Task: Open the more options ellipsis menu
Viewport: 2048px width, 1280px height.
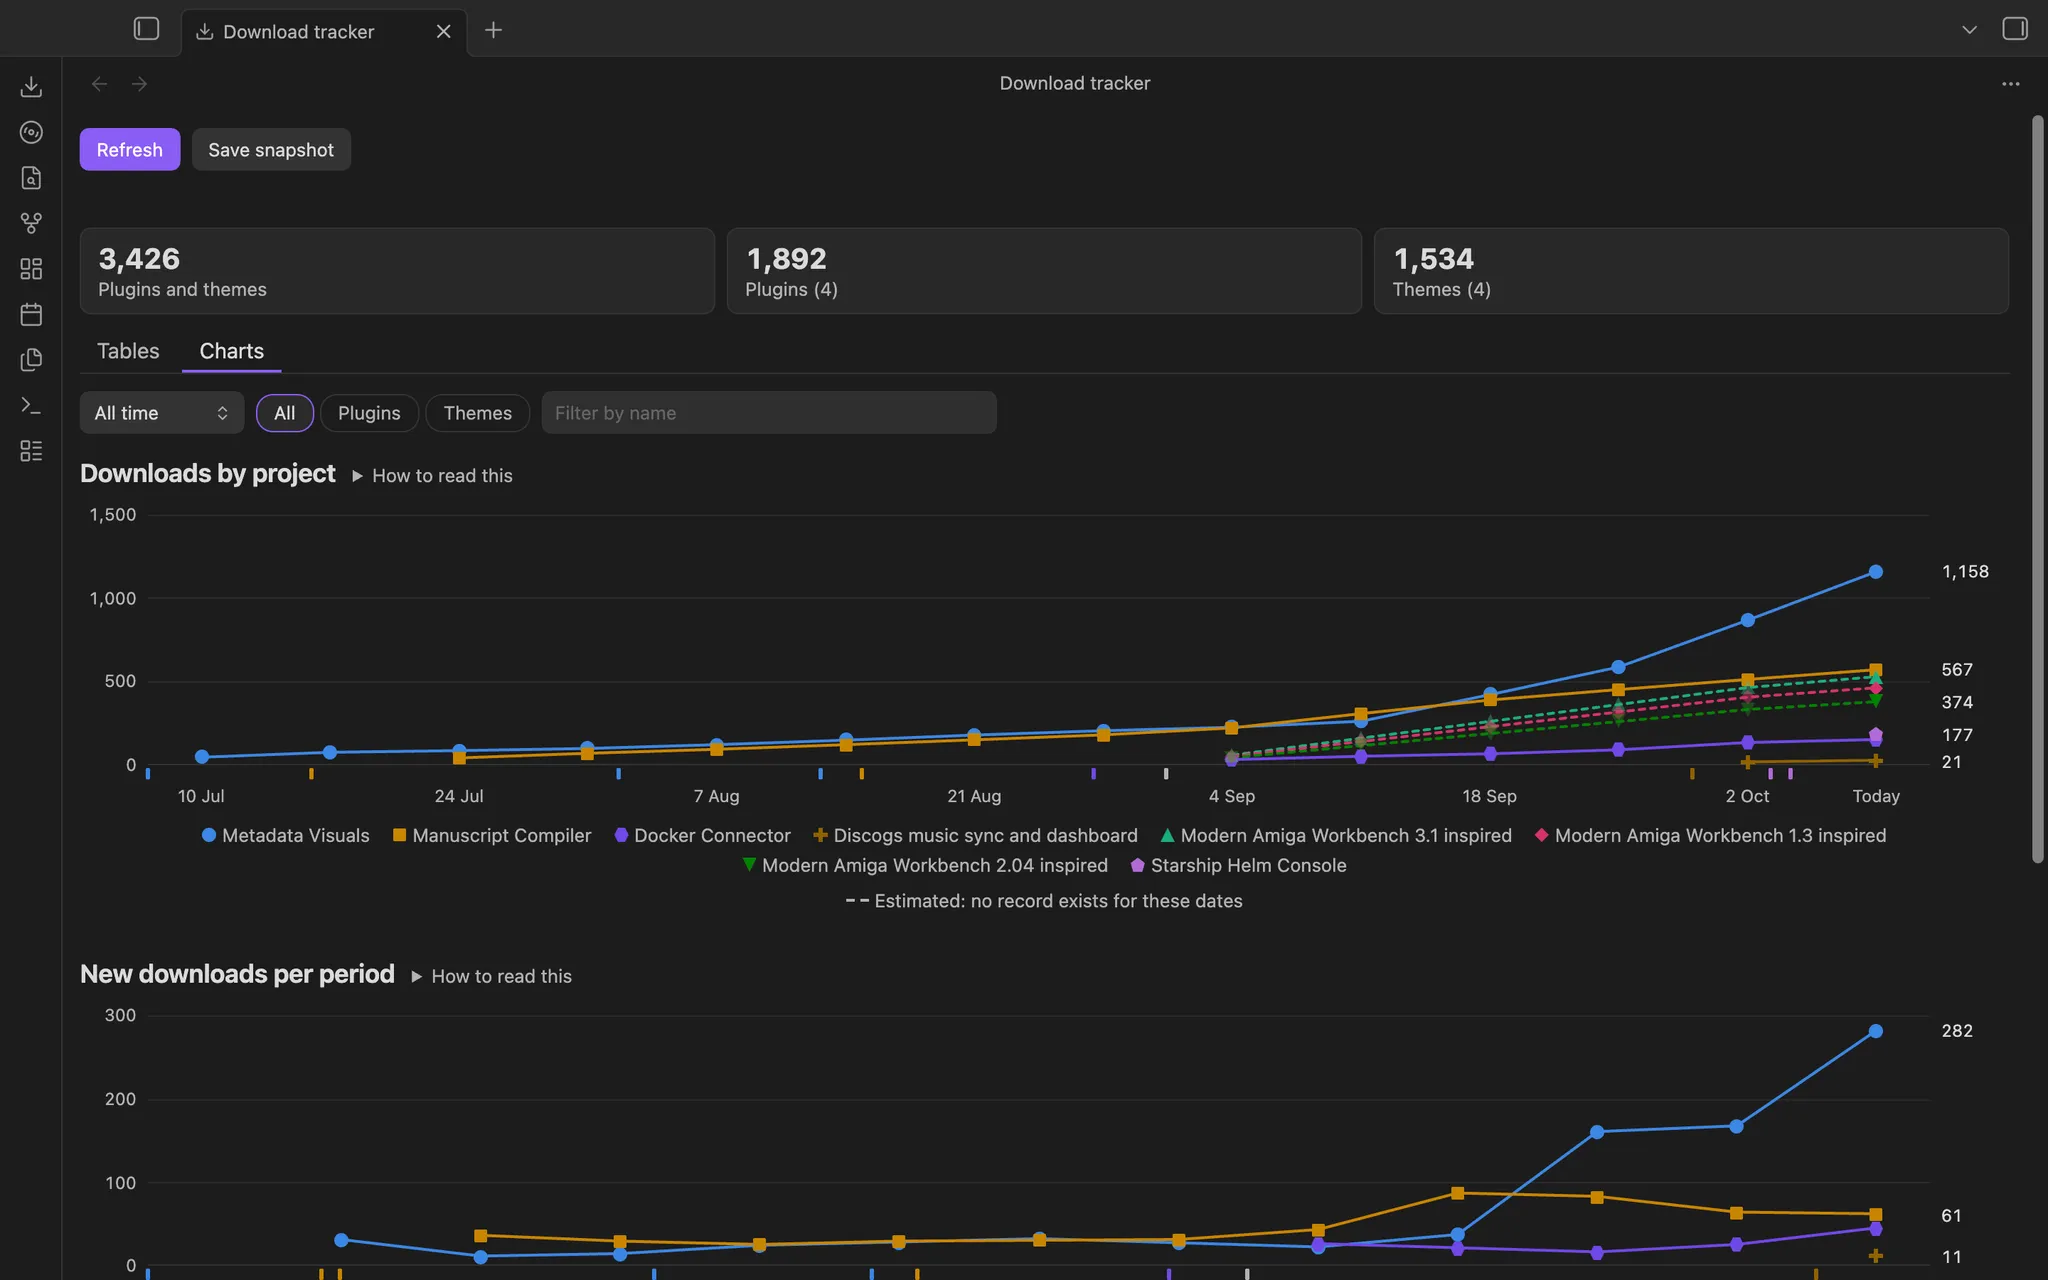Action: coord(2011,84)
